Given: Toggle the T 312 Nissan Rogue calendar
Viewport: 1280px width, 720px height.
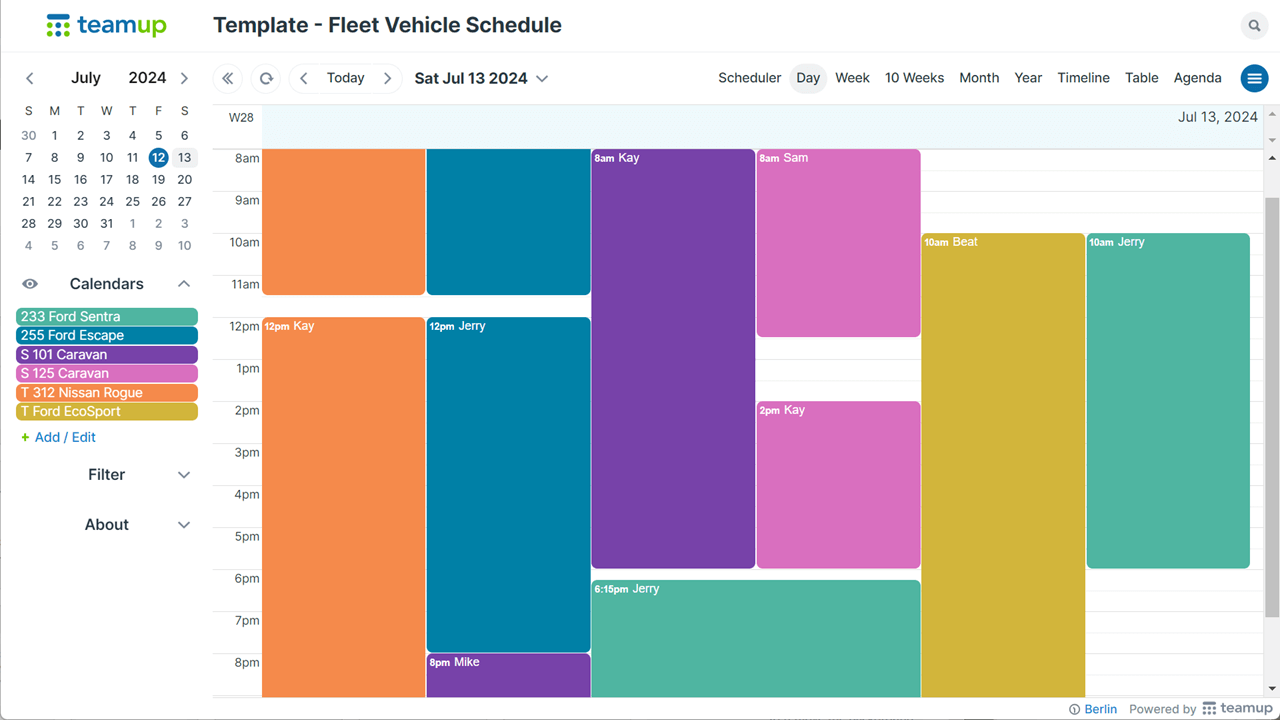Looking at the screenshot, I should click(107, 392).
